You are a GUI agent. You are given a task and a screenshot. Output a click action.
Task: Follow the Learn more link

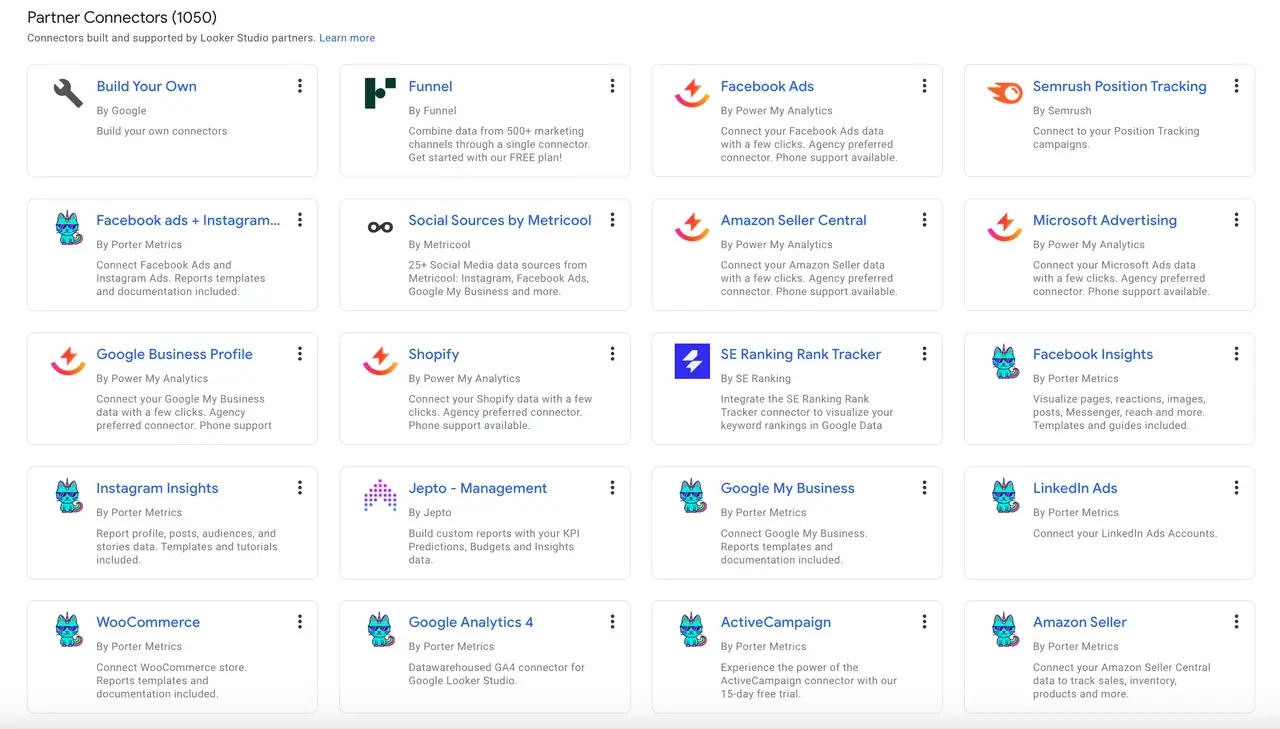click(x=347, y=38)
